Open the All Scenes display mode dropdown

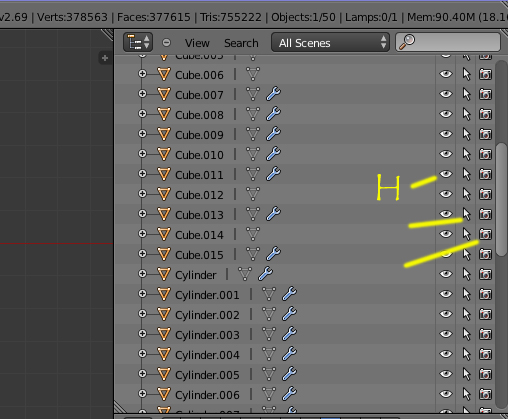tap(330, 43)
